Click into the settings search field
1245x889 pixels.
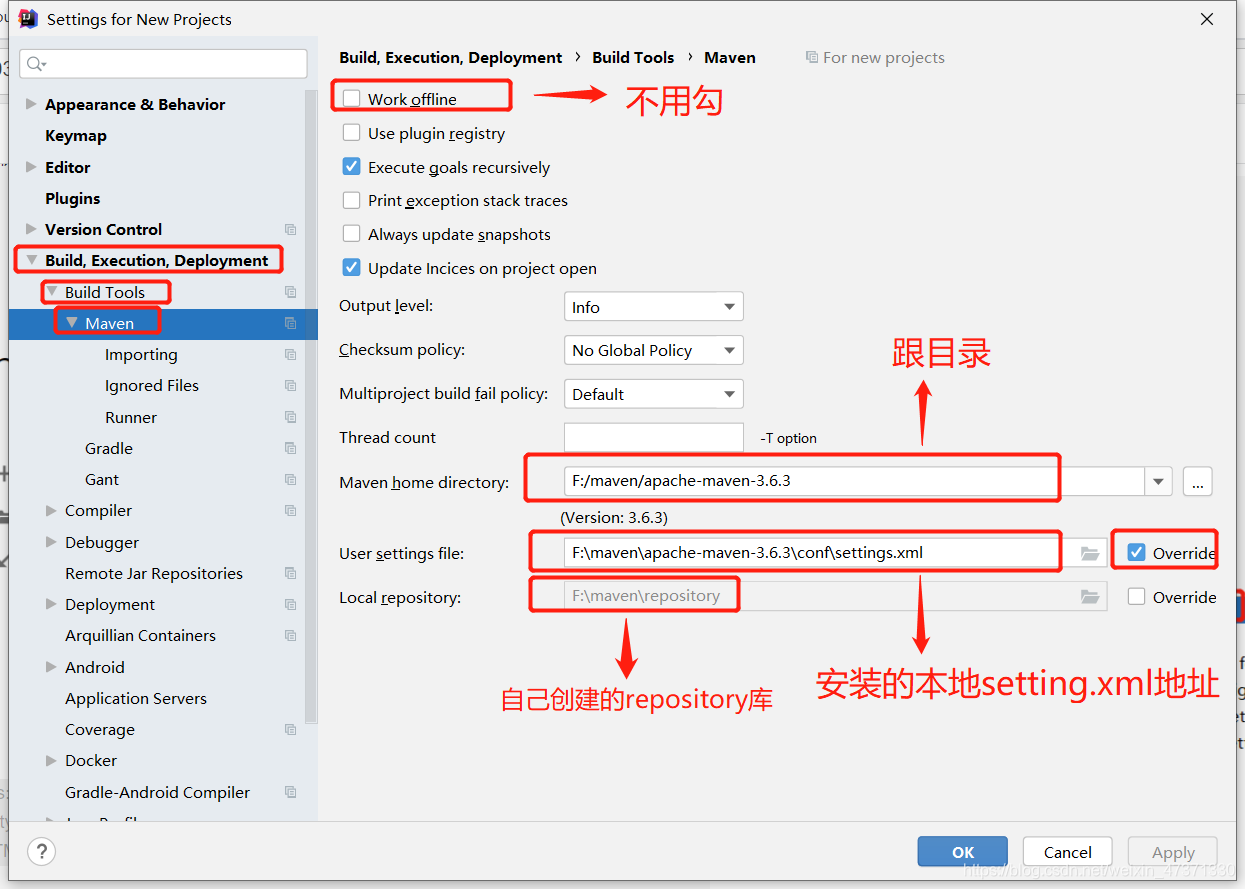(x=163, y=64)
